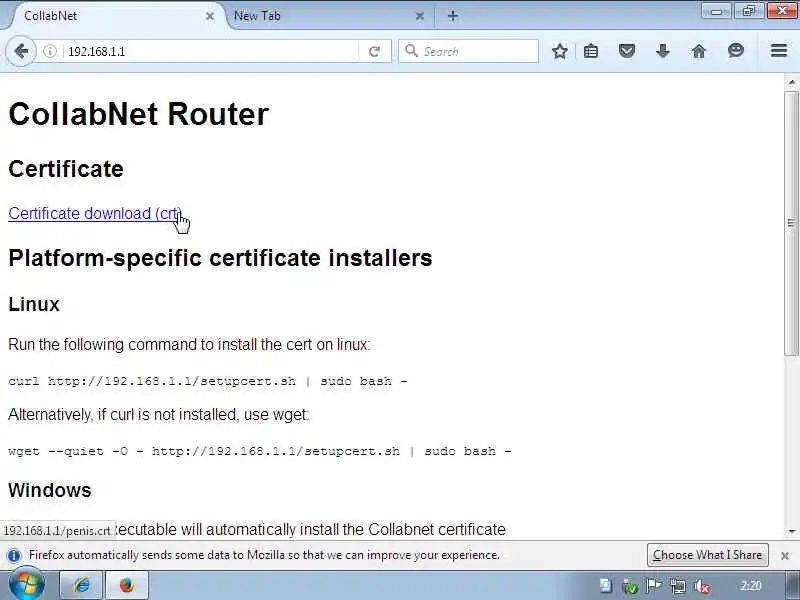Click 'Run the following command' paragraph
Viewport: 800px width, 600px height.
tap(189, 344)
